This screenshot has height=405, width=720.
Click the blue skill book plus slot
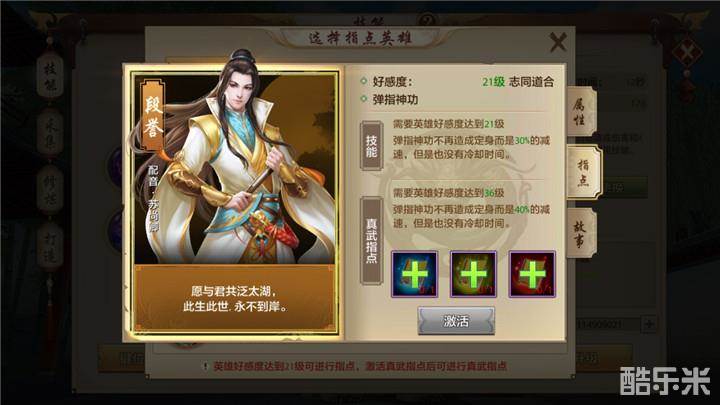414,274
